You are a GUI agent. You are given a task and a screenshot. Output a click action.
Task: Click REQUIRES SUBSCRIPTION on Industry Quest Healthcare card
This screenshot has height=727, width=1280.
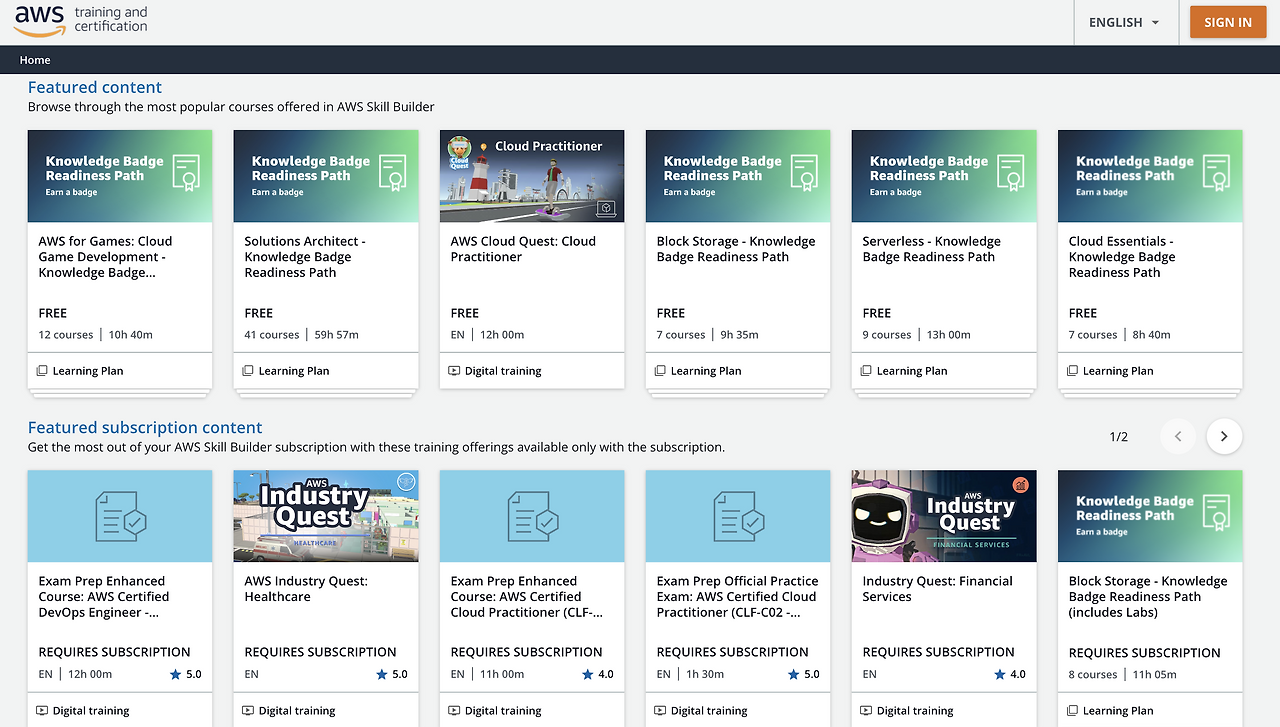[321, 652]
